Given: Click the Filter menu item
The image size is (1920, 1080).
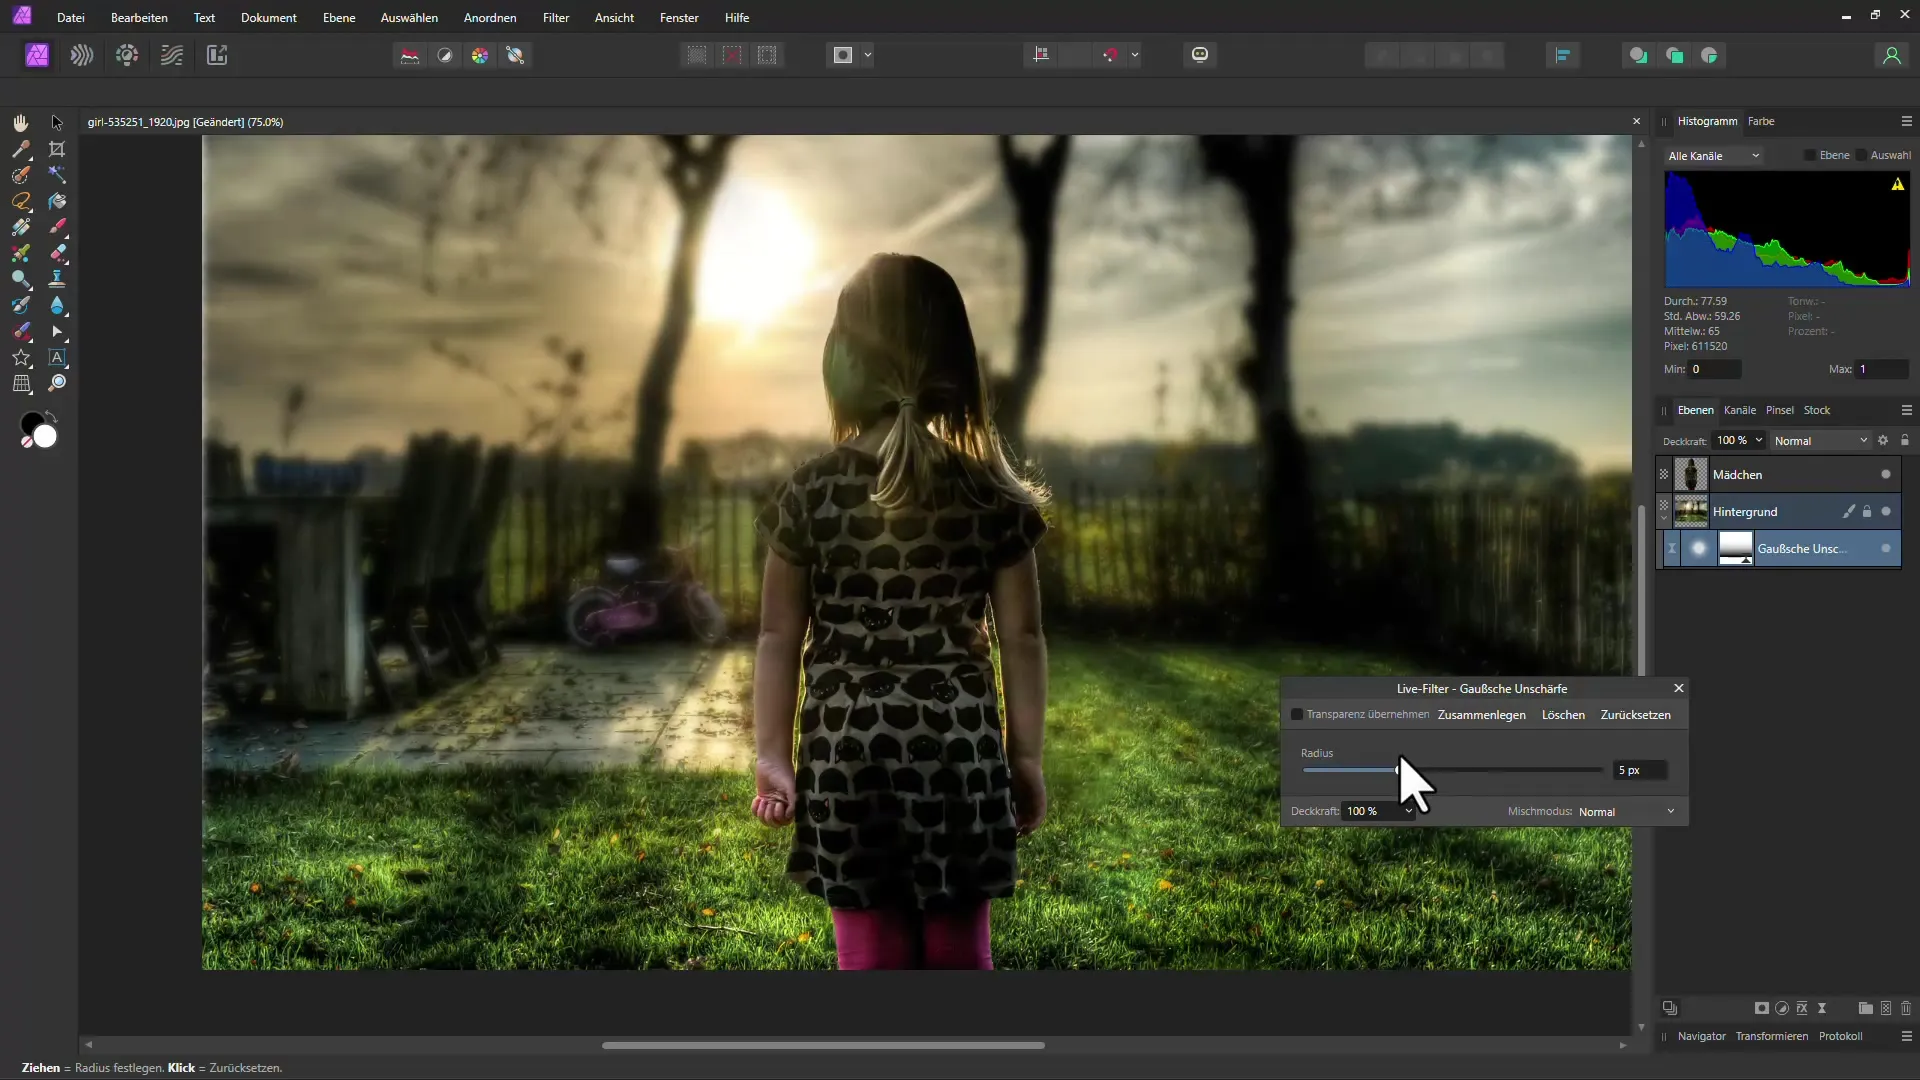Looking at the screenshot, I should coord(555,17).
